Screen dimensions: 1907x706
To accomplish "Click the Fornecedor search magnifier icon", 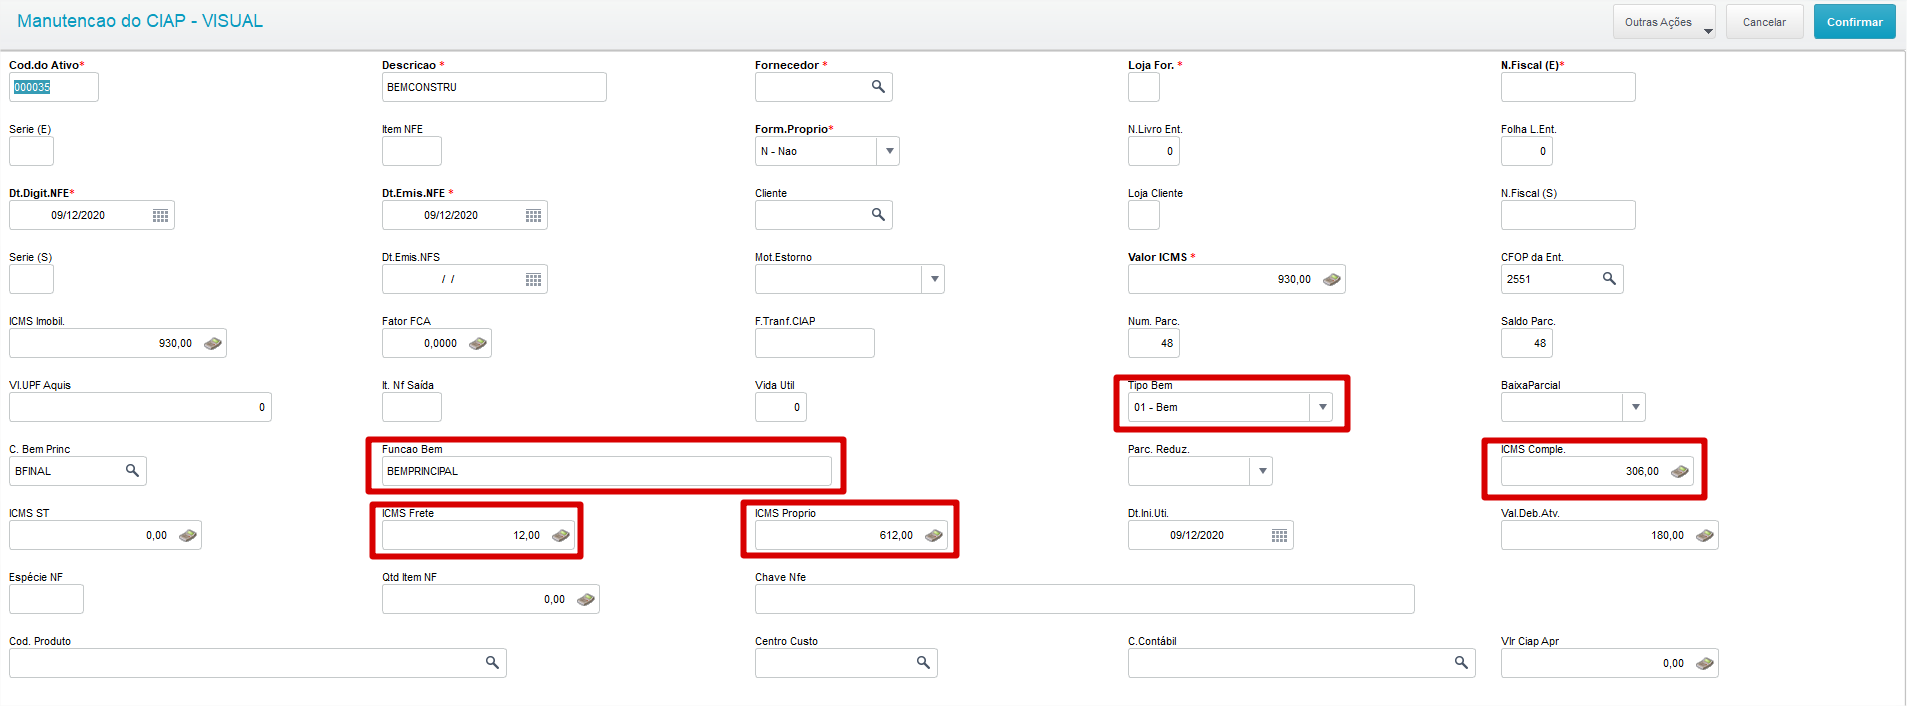I will coord(878,87).
